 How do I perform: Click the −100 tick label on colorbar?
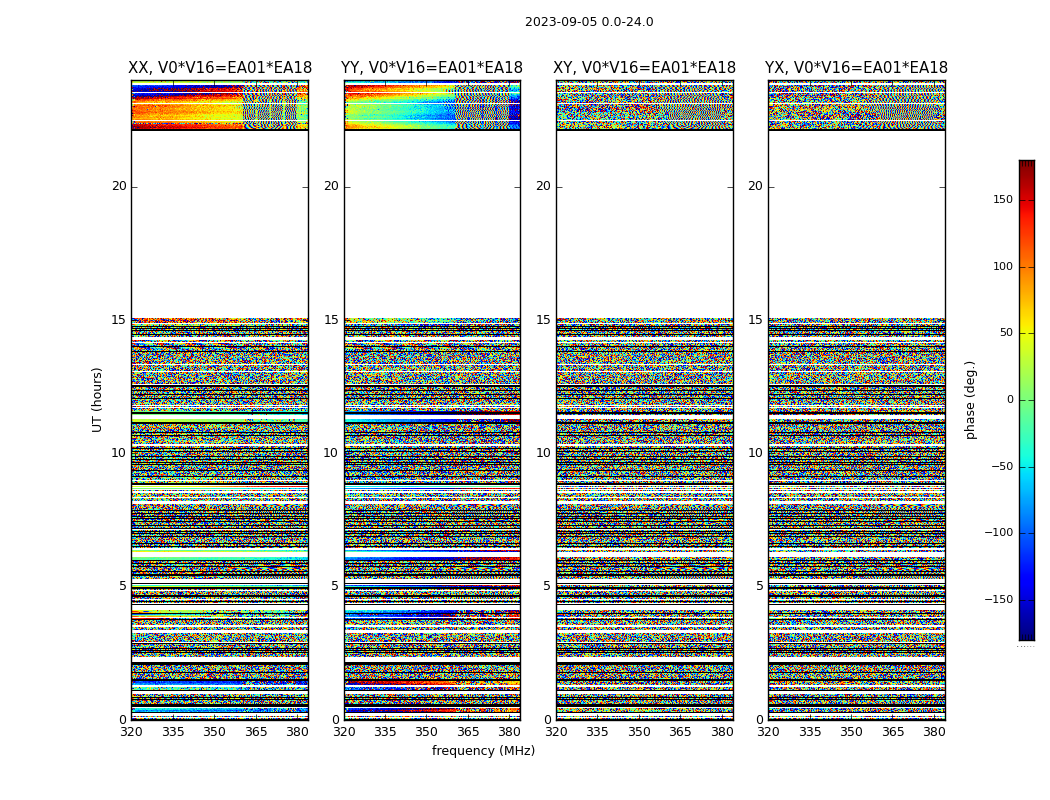[999, 532]
